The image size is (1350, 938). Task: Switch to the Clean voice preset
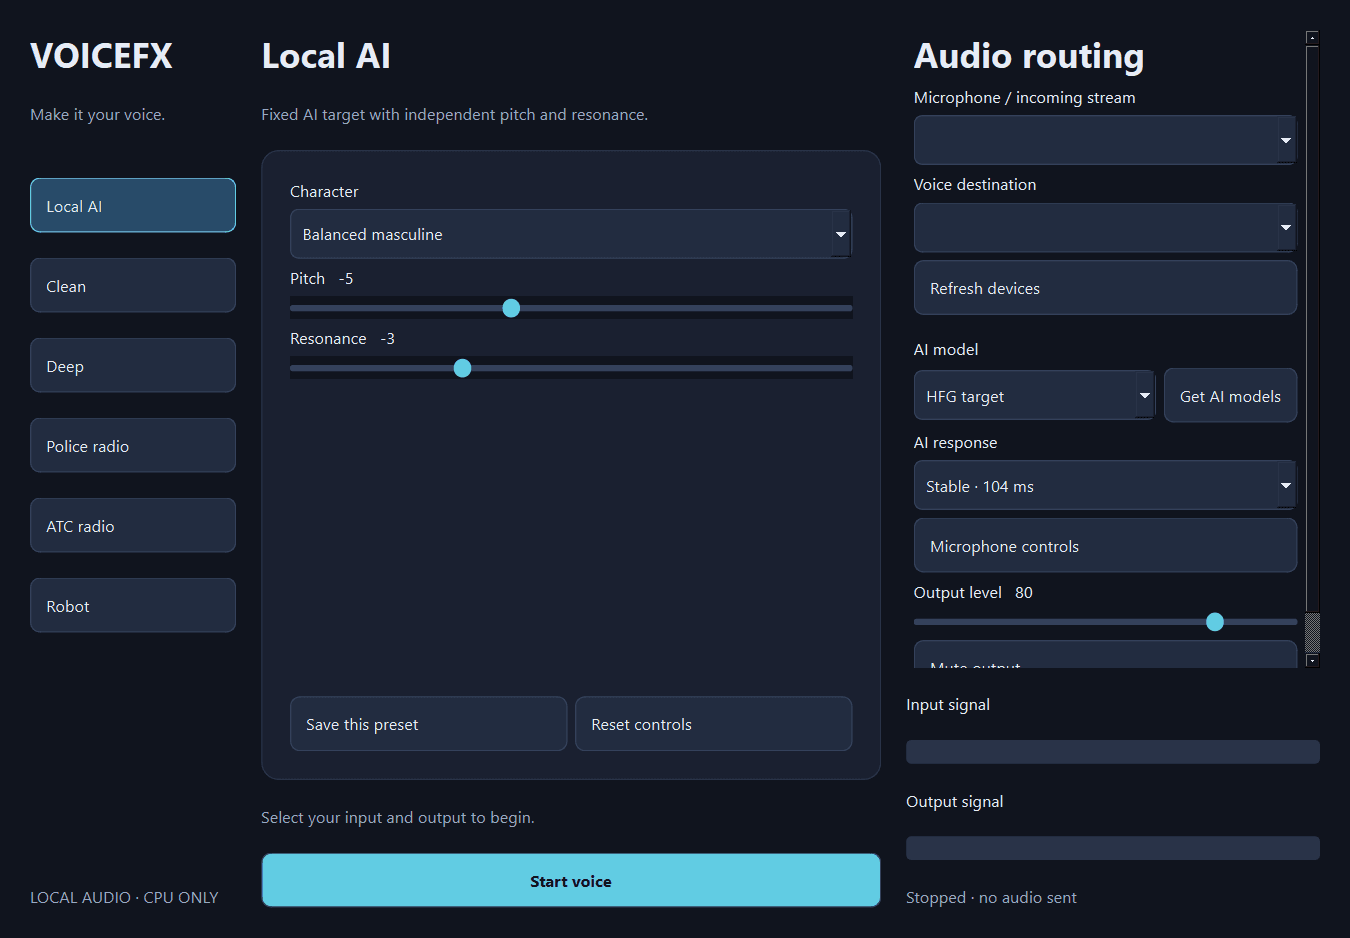click(133, 285)
